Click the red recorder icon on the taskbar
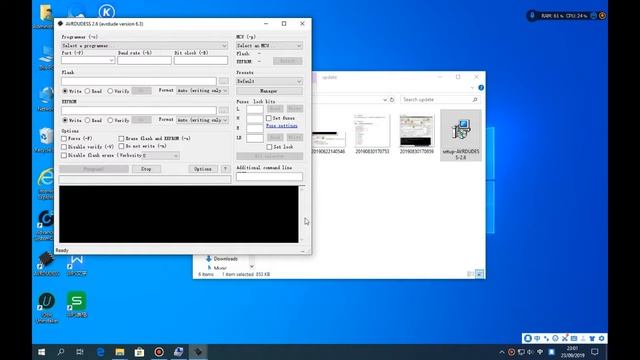This screenshot has height=360, width=640. (159, 352)
